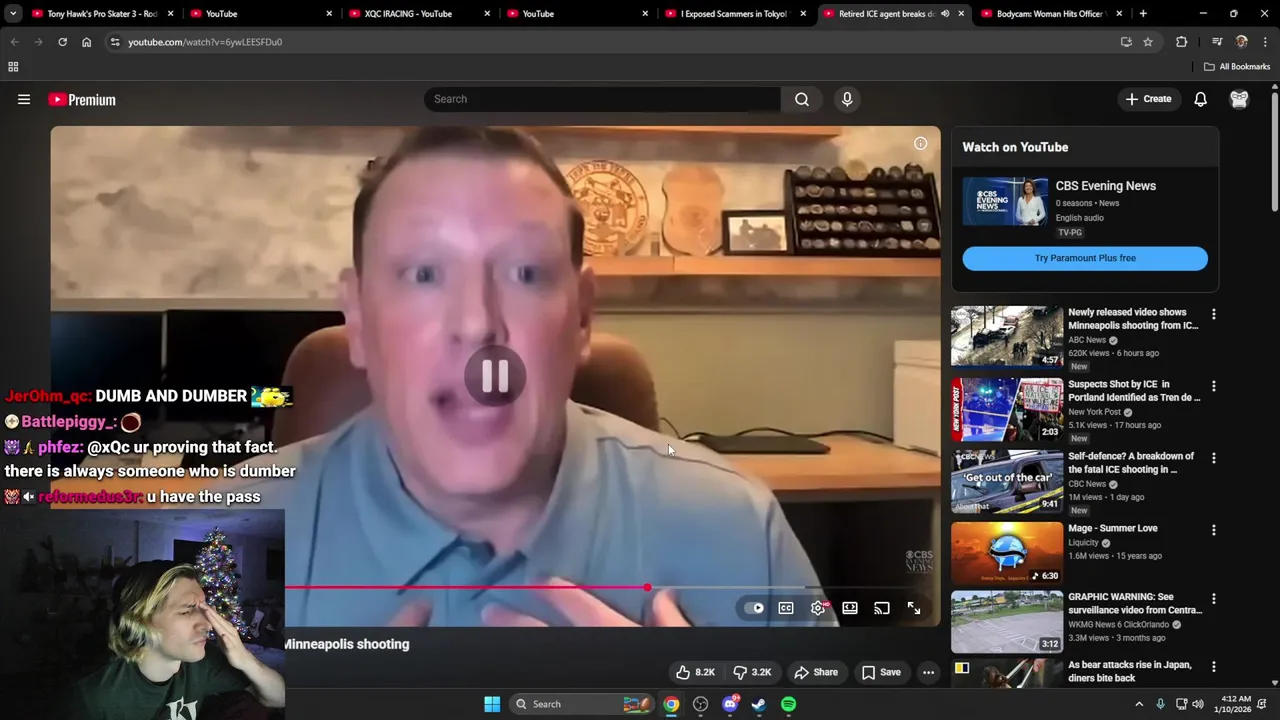Cast the video to a TV
The width and height of the screenshot is (1280, 720).
coord(882,608)
